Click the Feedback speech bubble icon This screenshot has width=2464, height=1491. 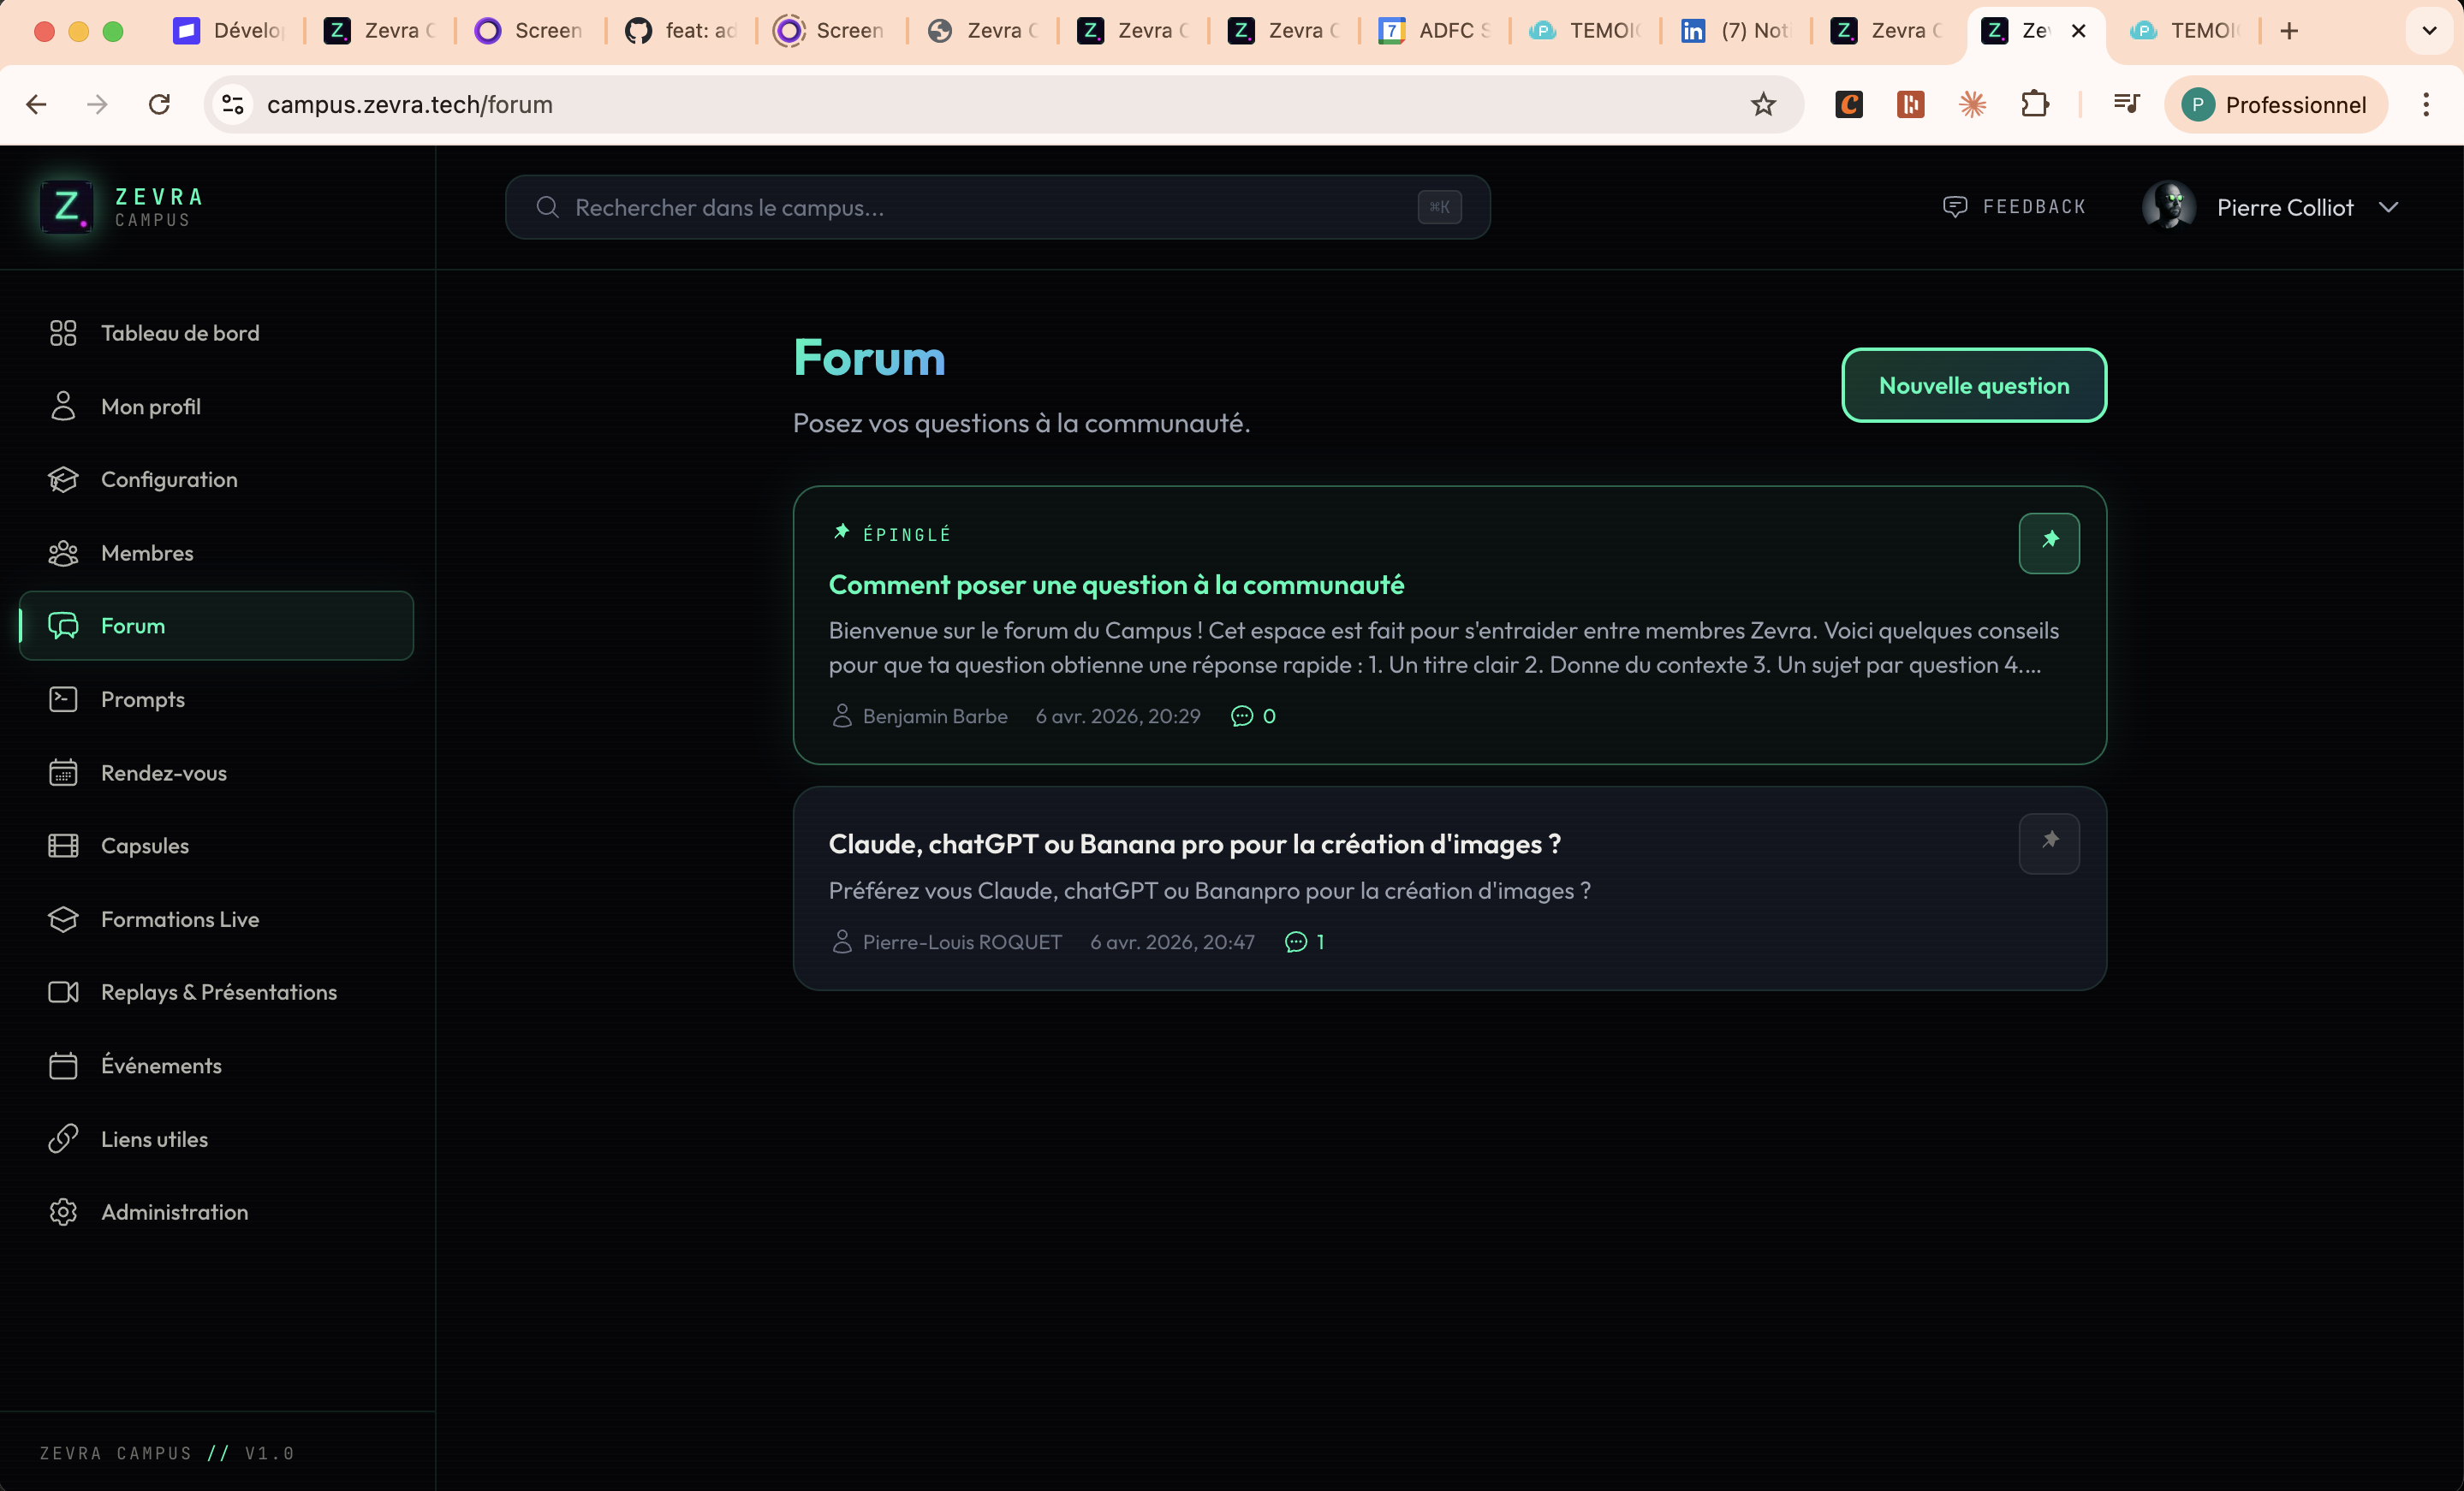point(1954,207)
